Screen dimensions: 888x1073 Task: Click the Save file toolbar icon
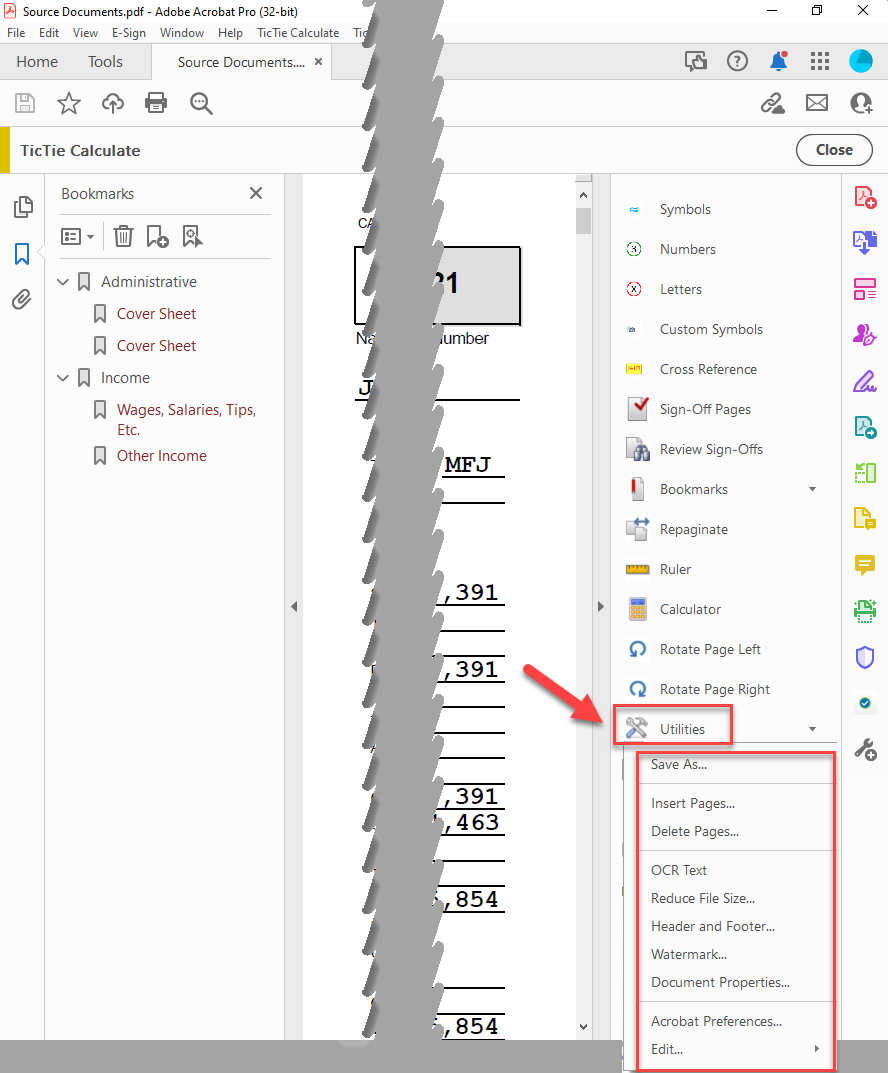tap(25, 103)
